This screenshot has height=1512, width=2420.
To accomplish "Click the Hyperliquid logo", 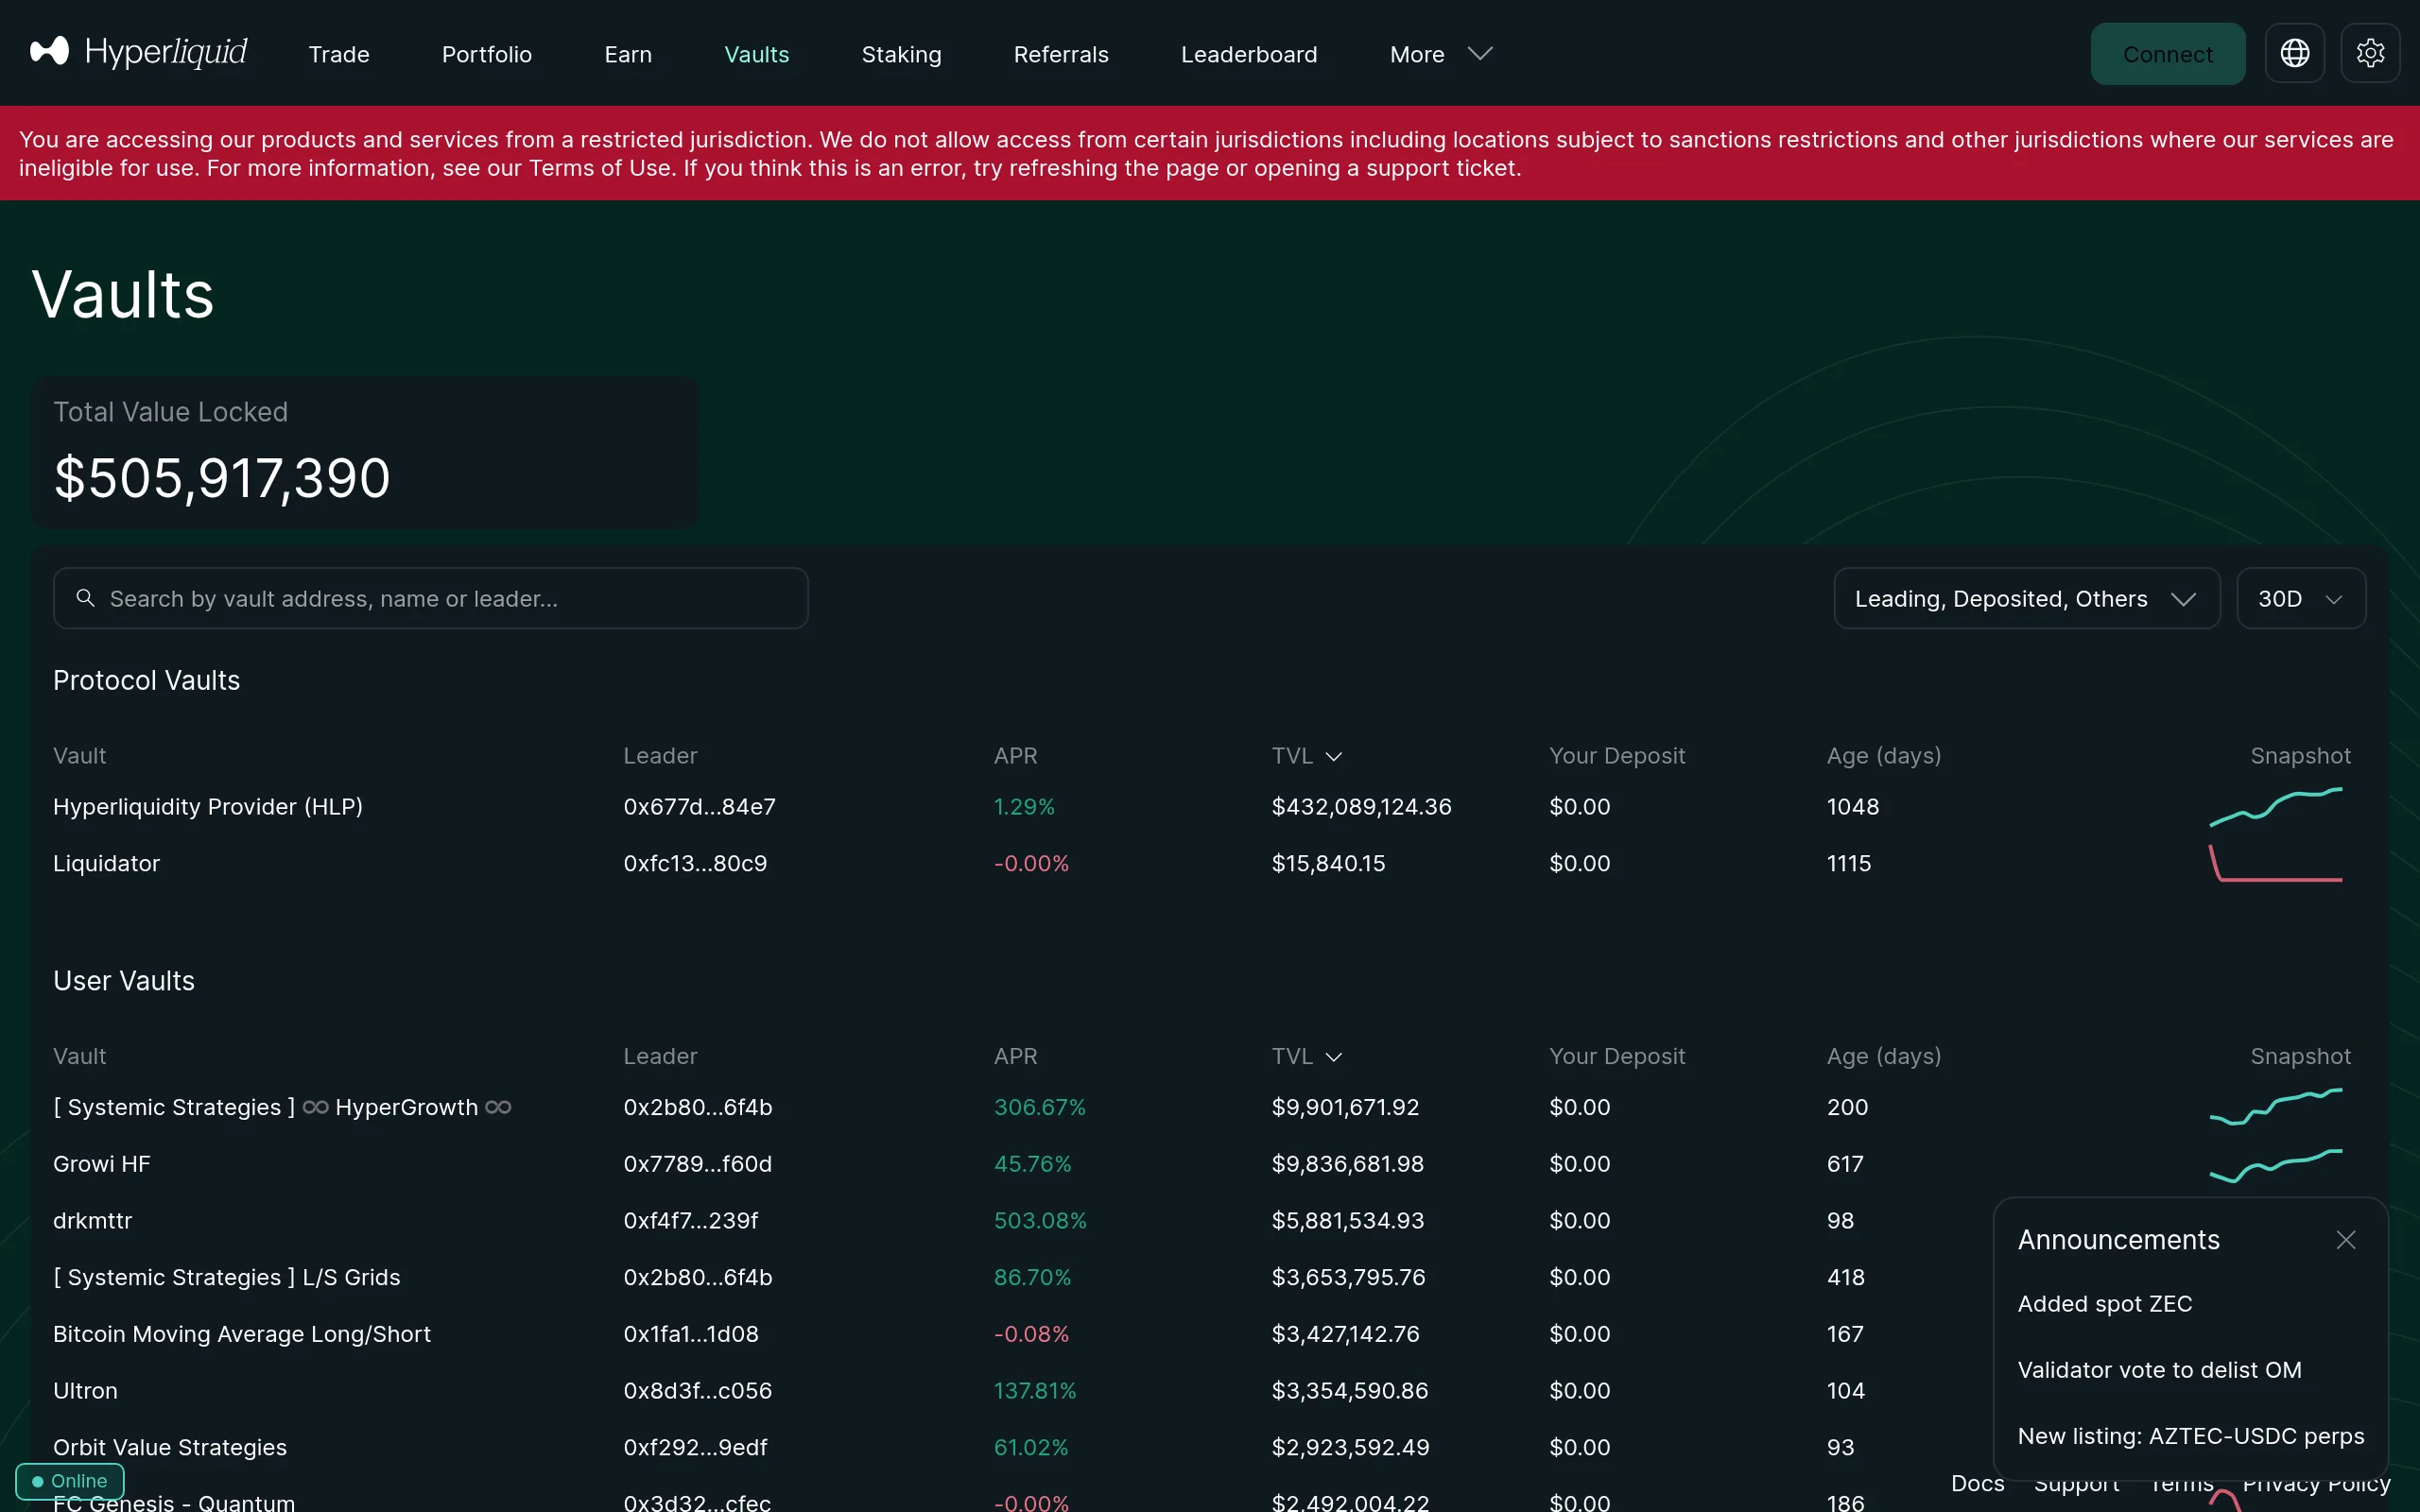I will coord(138,52).
